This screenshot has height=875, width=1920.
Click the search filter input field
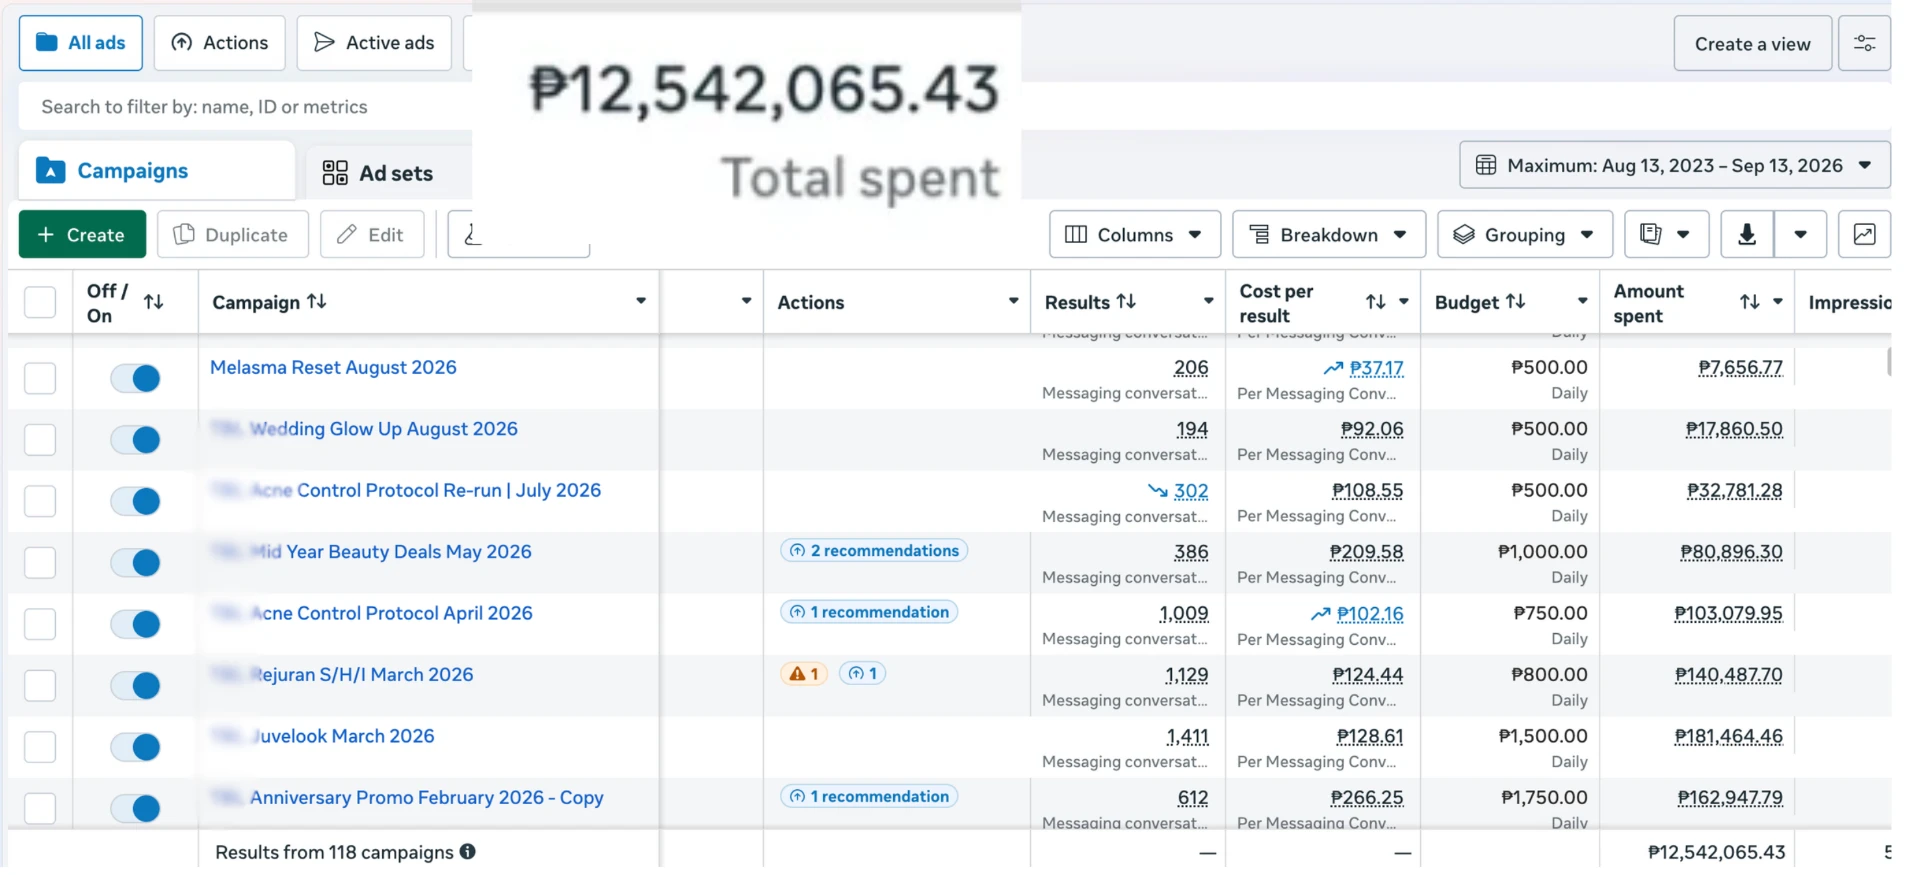point(245,107)
